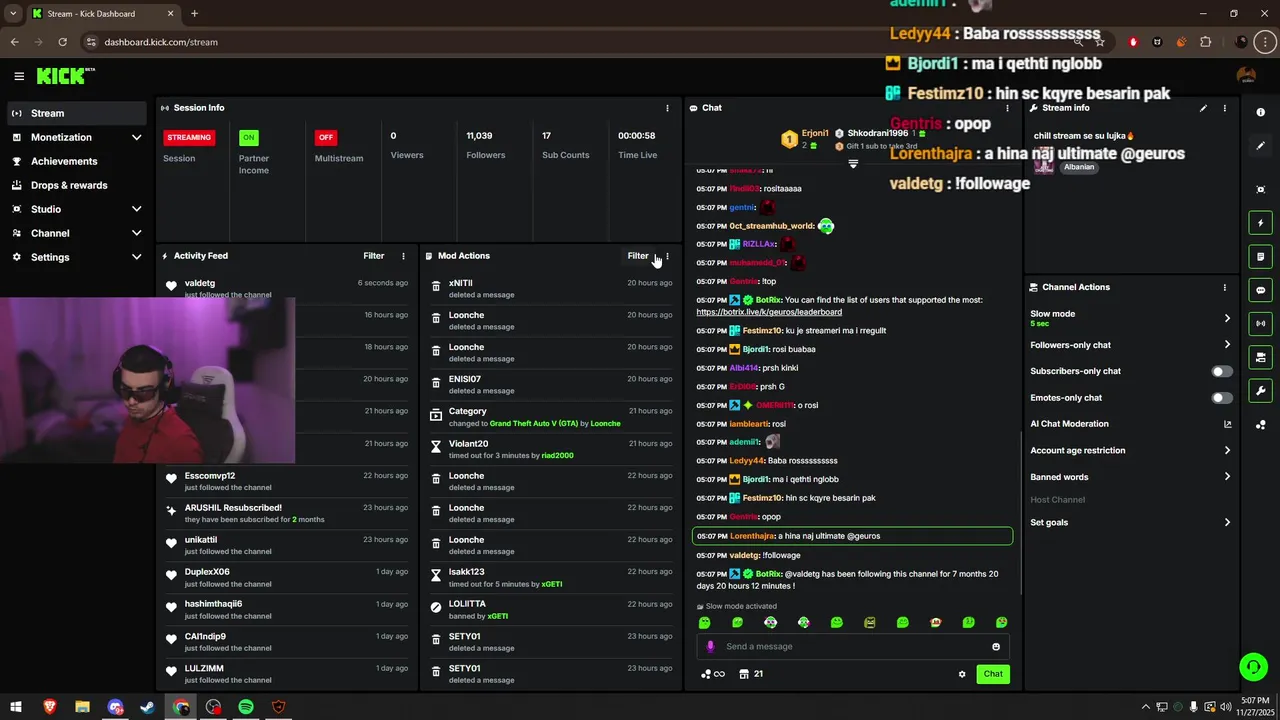The width and height of the screenshot is (1280, 720).
Task: Click the green Chat send button
Action: point(993,674)
